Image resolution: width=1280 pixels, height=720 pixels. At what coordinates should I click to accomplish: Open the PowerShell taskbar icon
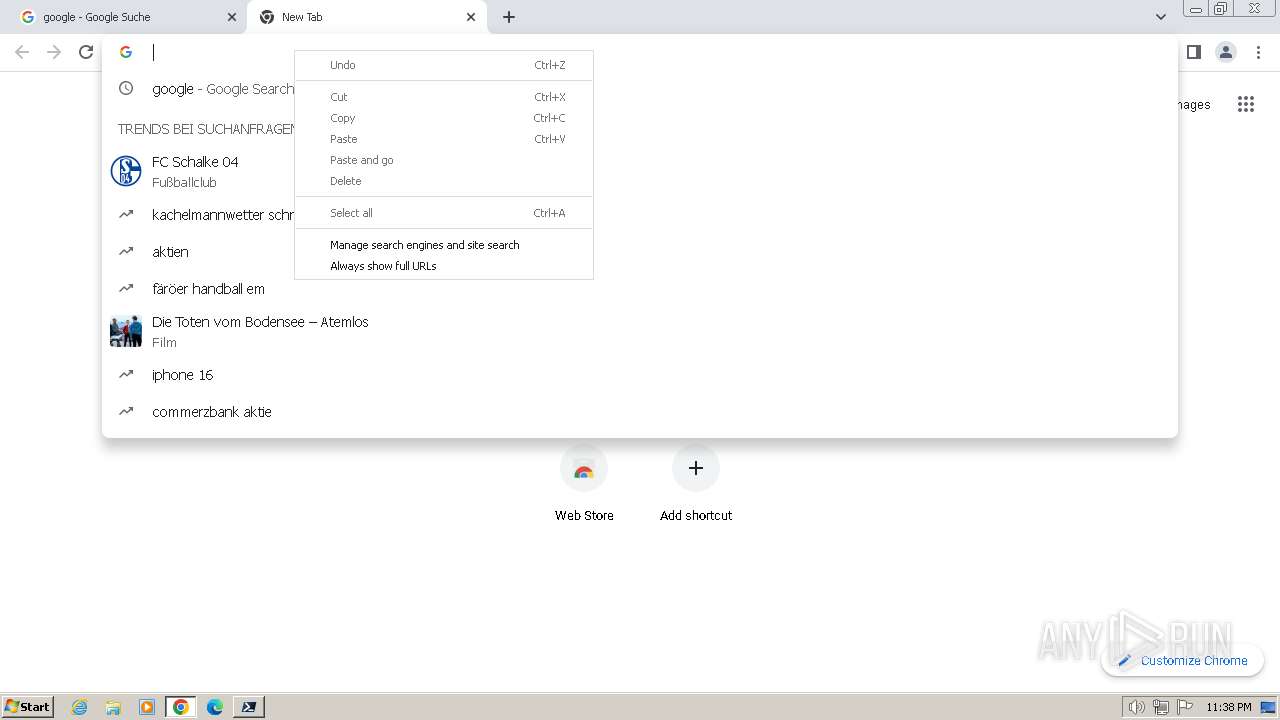249,707
